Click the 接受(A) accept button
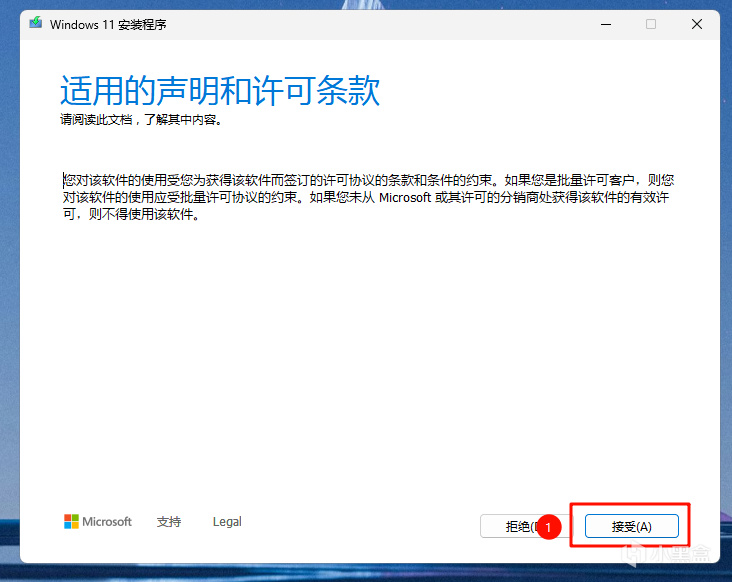The height and width of the screenshot is (582, 732). tap(632, 526)
